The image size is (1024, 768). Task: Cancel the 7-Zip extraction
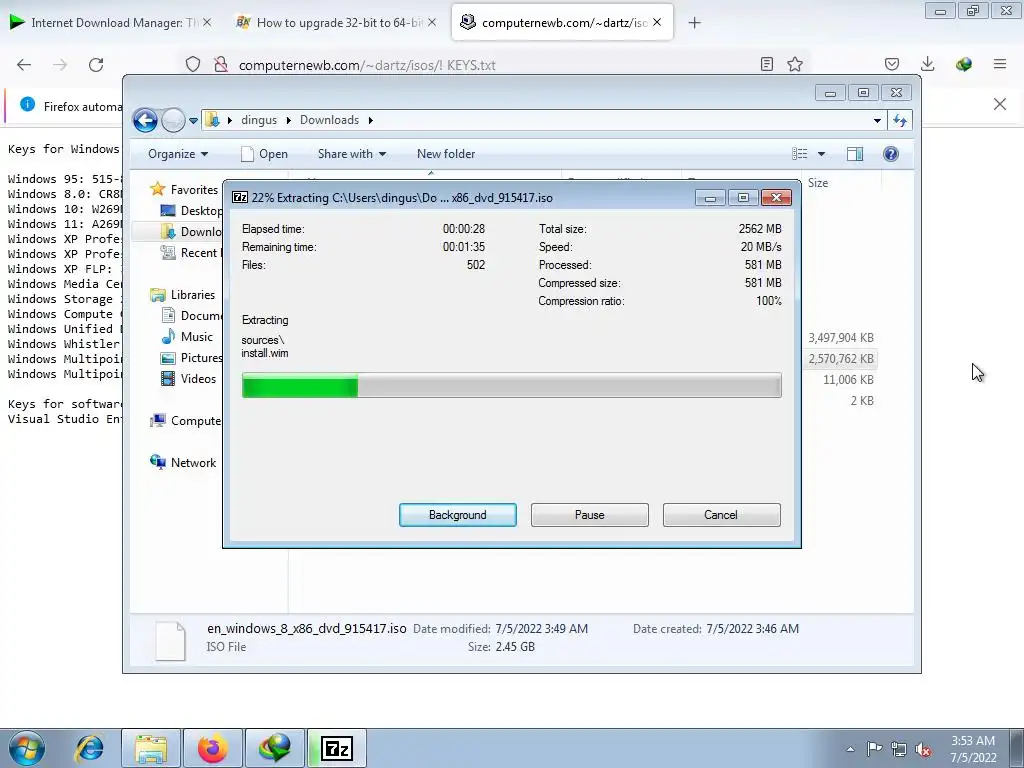(x=721, y=515)
